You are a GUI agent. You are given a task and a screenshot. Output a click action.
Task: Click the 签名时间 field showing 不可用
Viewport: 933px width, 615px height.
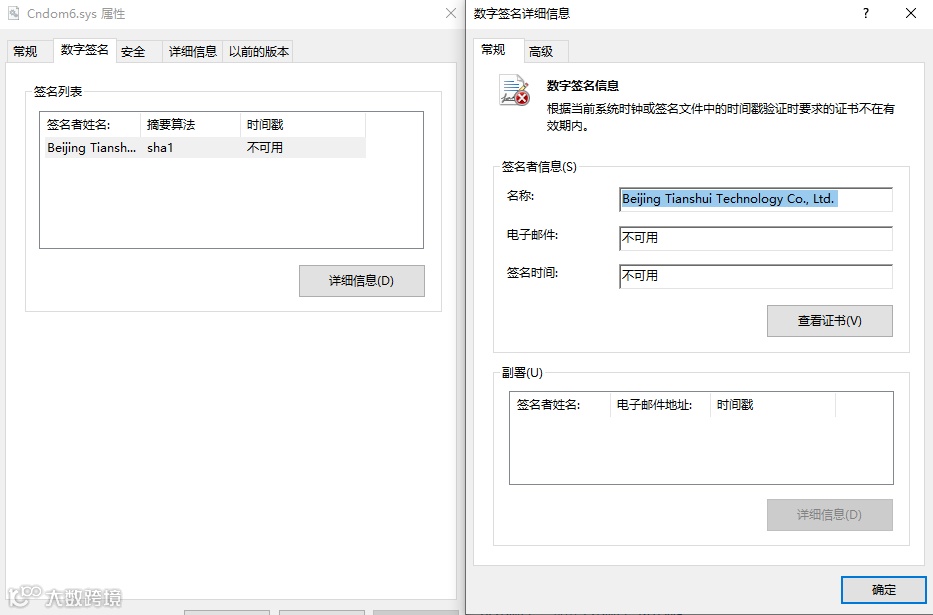(x=756, y=276)
